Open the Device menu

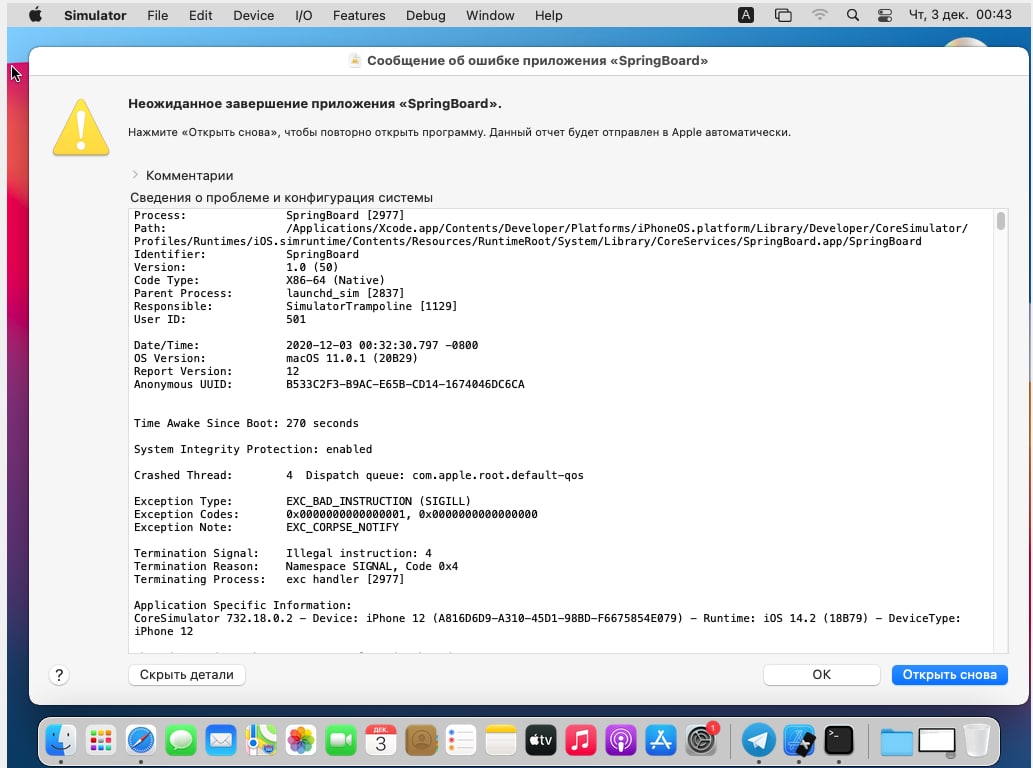[254, 15]
